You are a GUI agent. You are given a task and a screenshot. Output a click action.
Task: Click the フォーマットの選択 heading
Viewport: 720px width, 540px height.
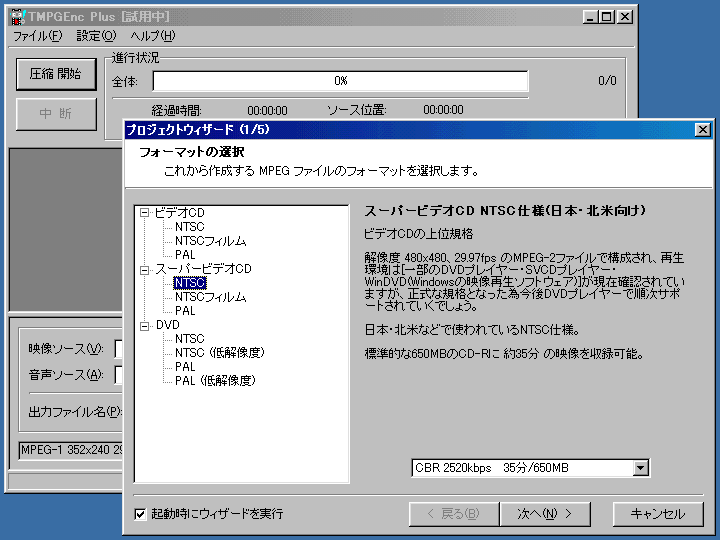(x=191, y=152)
